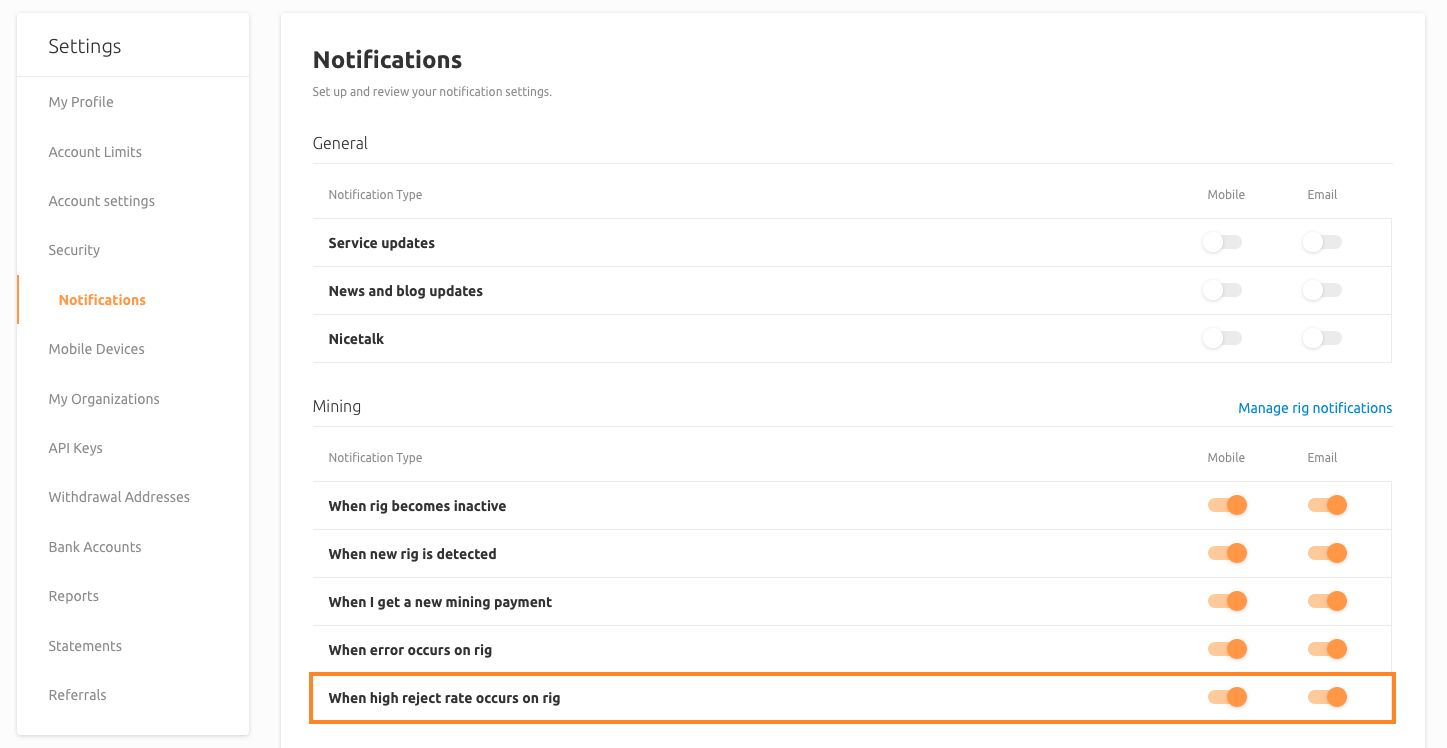Enable News and blog updates Email toggle
The image size is (1447, 748).
tap(1323, 291)
